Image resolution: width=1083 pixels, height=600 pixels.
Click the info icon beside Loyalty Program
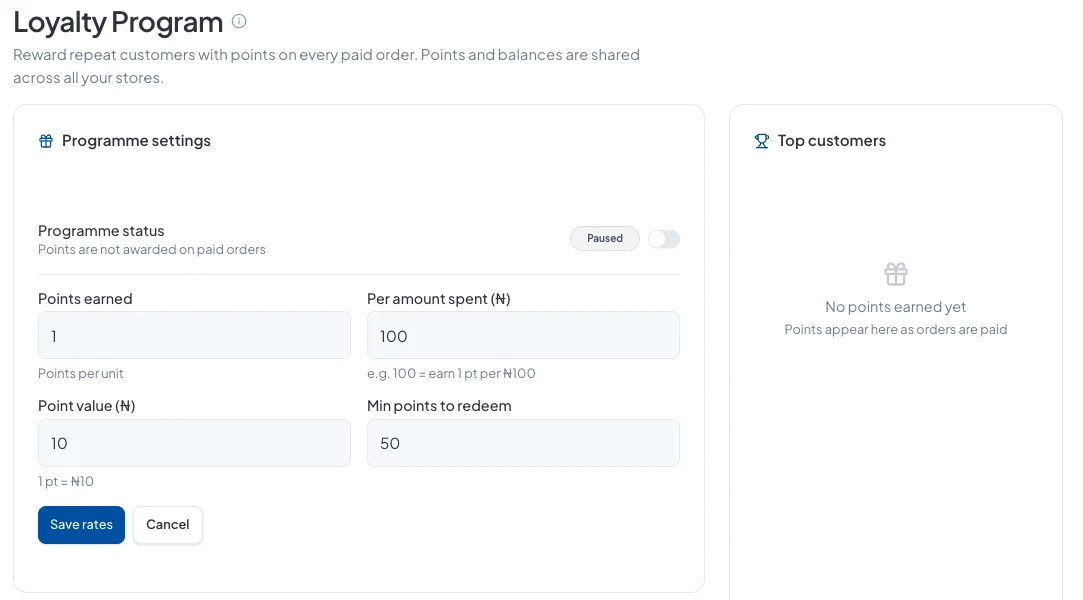(x=239, y=21)
